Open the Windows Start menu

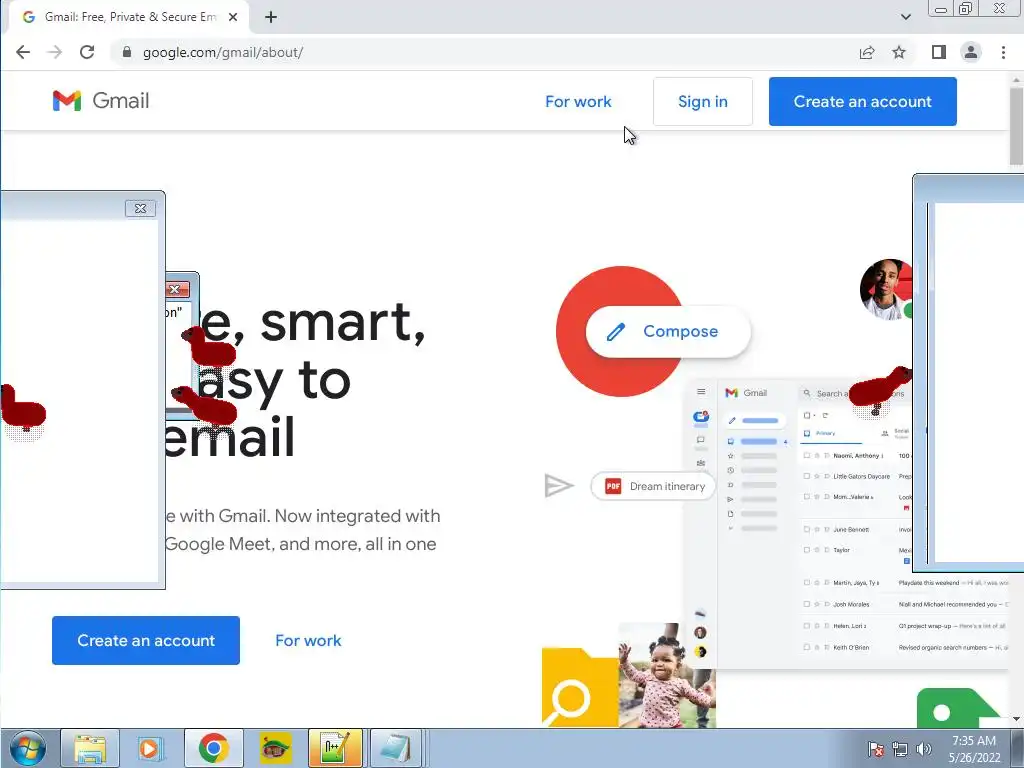click(27, 748)
